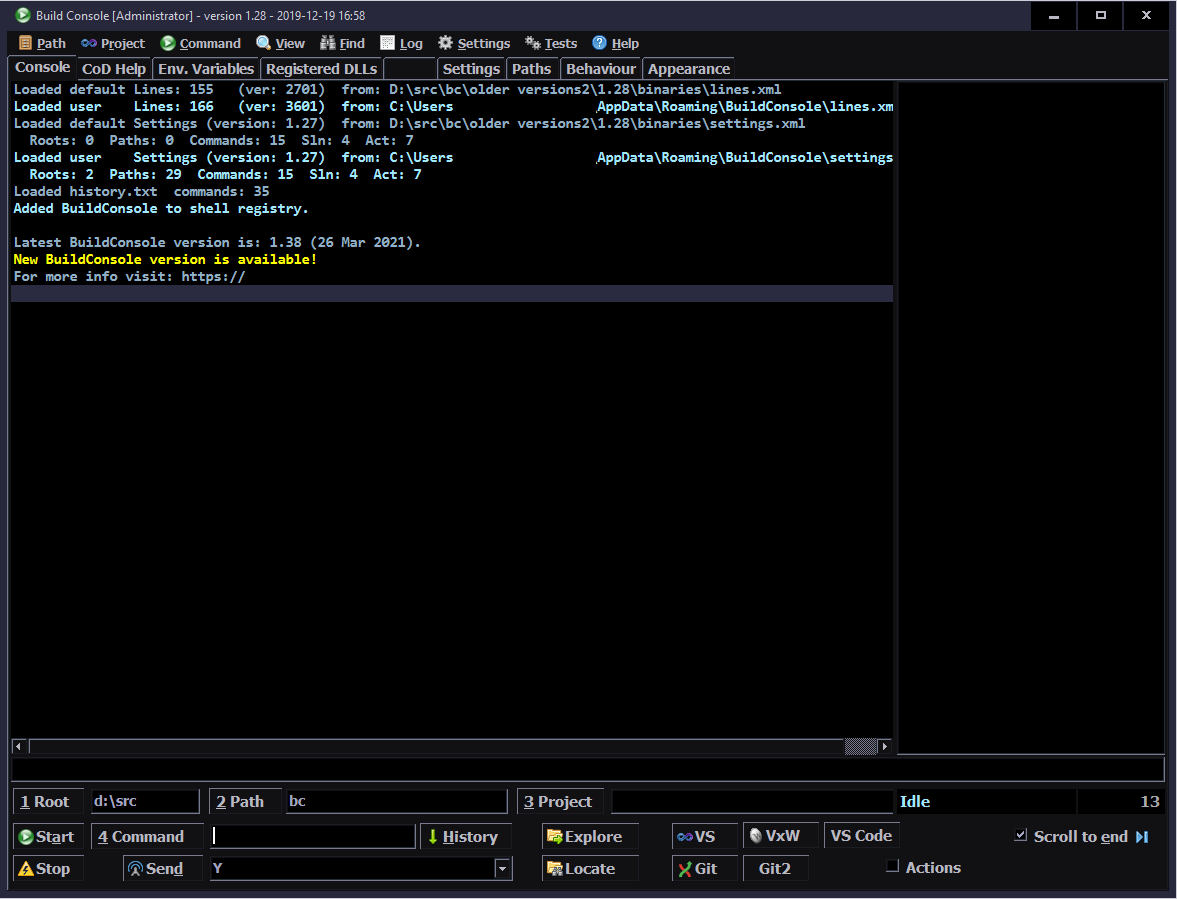Enable the Actions checkbox
1177x899 pixels.
click(893, 866)
